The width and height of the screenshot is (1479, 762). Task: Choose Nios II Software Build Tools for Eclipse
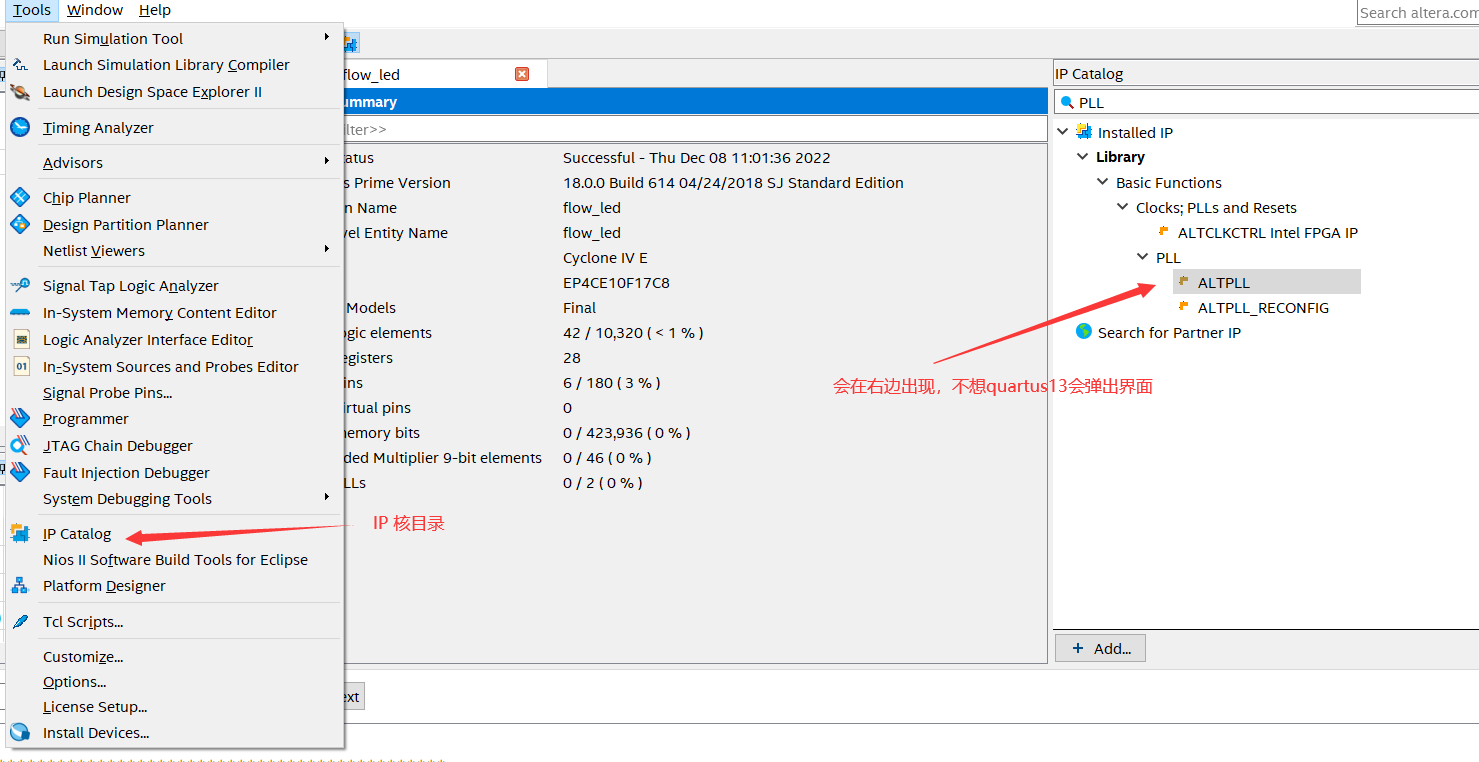tap(175, 560)
